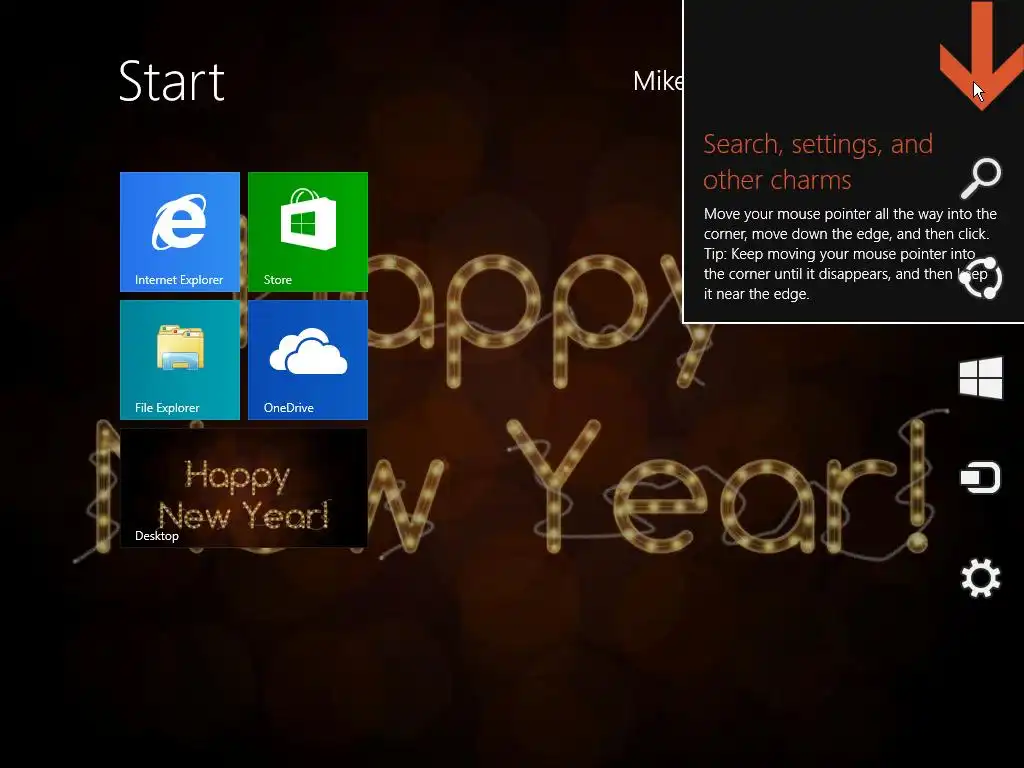Click the Search charm magnifier icon

click(981, 178)
